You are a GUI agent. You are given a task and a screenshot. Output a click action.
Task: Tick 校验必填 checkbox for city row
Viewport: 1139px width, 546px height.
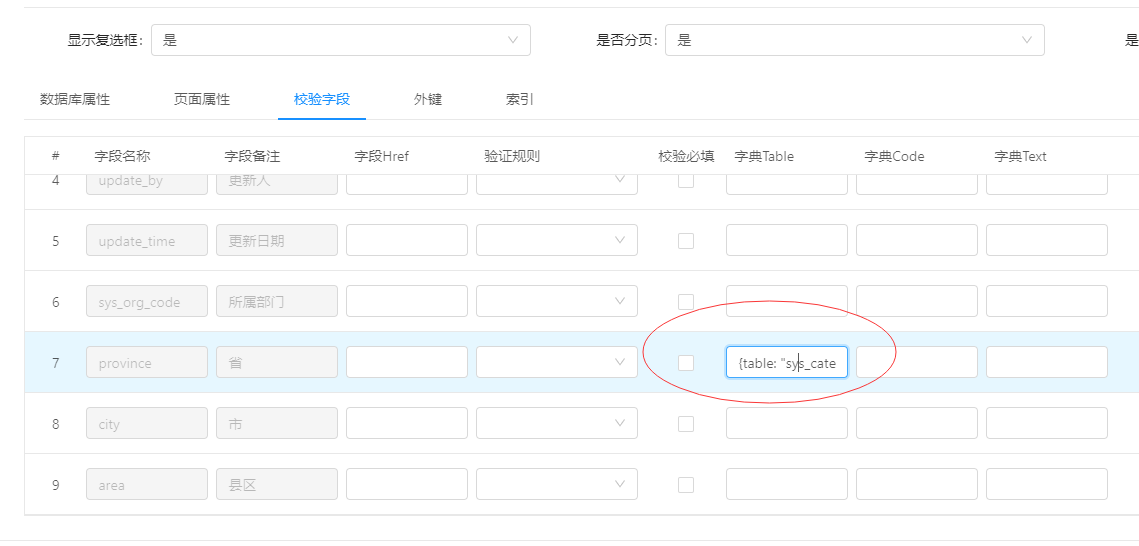pos(686,423)
